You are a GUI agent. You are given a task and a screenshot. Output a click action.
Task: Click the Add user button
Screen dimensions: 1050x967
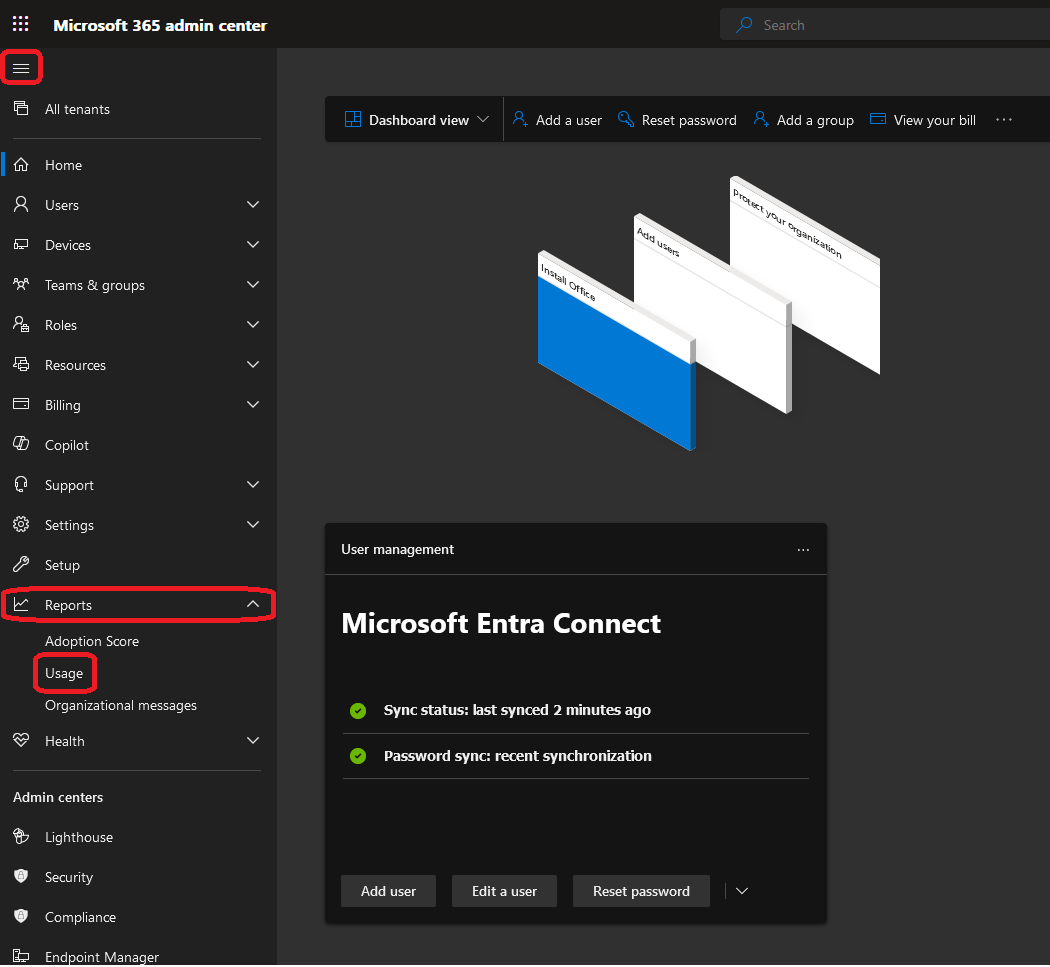(388, 891)
